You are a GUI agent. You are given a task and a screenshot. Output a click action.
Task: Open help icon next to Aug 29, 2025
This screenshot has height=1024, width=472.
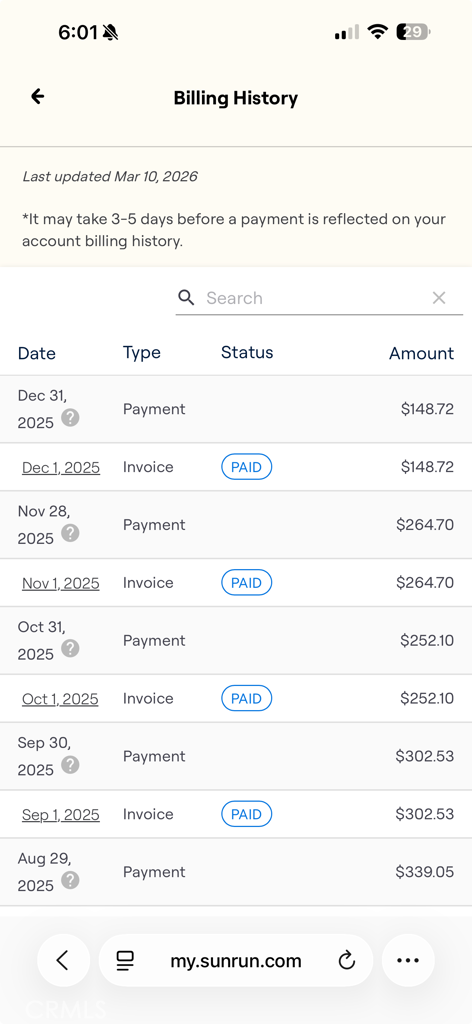[x=70, y=880]
